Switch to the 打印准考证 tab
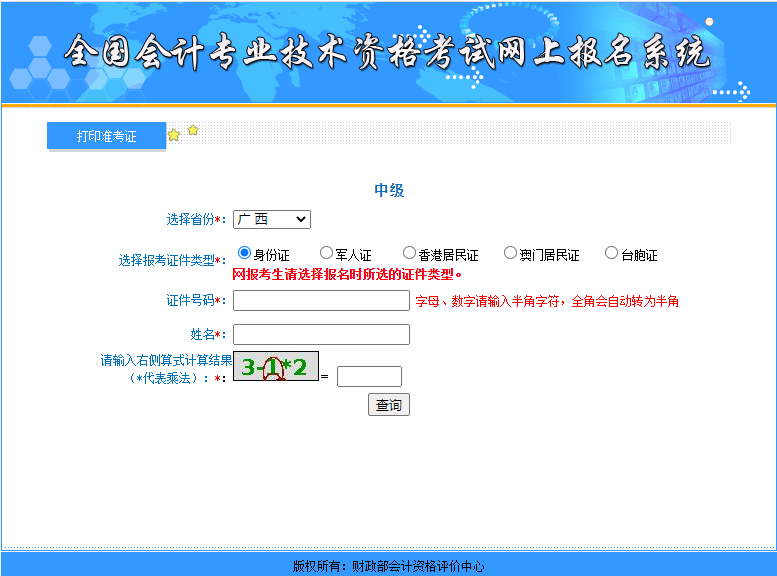This screenshot has width=777, height=576. pyautogui.click(x=106, y=136)
